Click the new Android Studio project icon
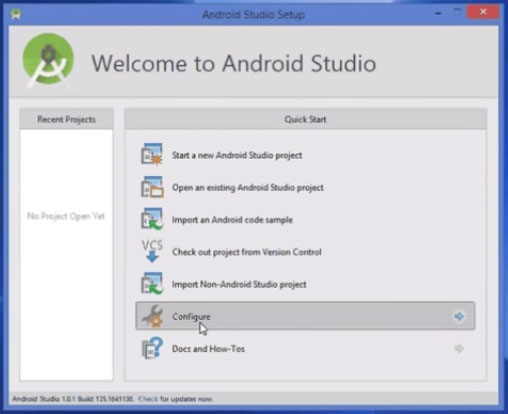Image resolution: width=508 pixels, height=414 pixels. [152, 154]
